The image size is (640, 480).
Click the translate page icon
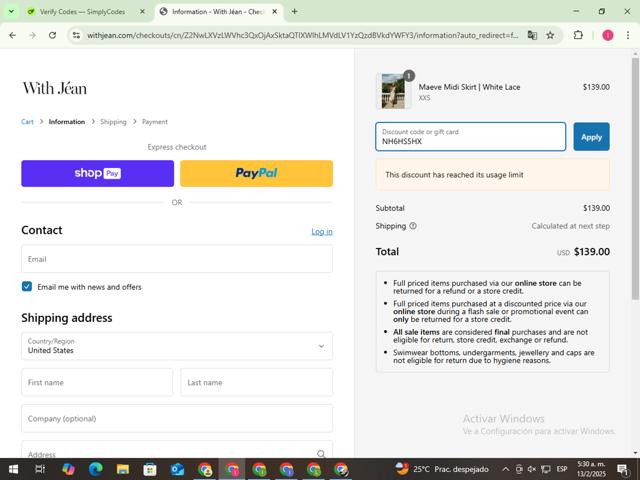[532, 35]
